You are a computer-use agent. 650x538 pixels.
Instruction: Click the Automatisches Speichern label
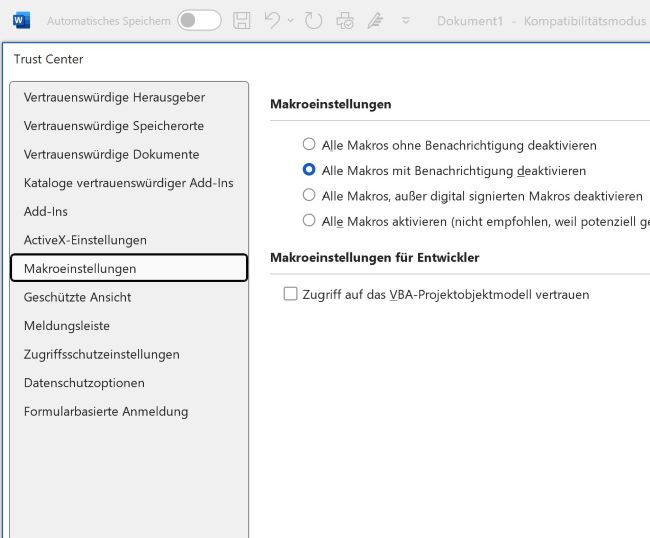[109, 21]
